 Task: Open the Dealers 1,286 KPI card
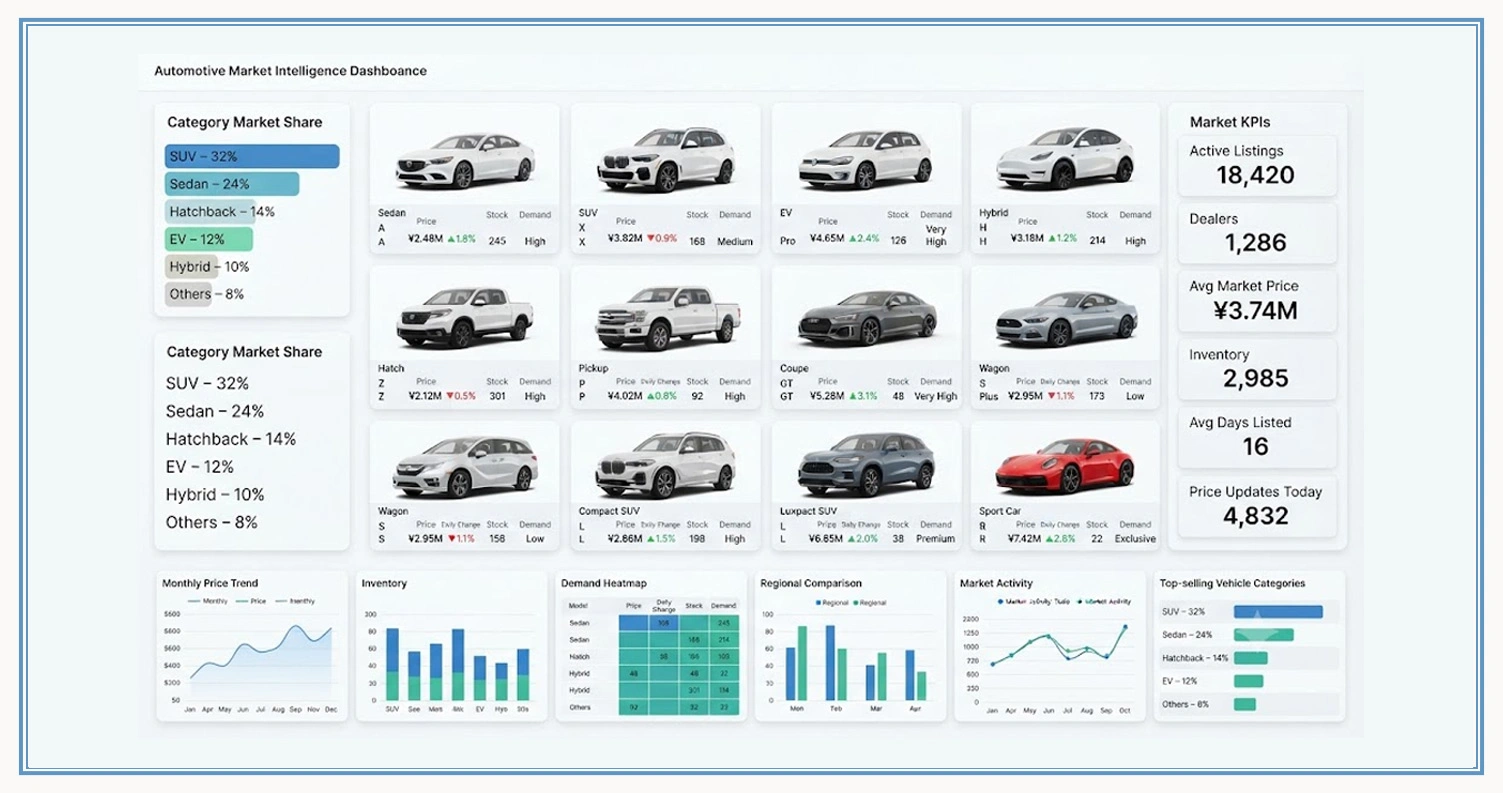[1256, 232]
